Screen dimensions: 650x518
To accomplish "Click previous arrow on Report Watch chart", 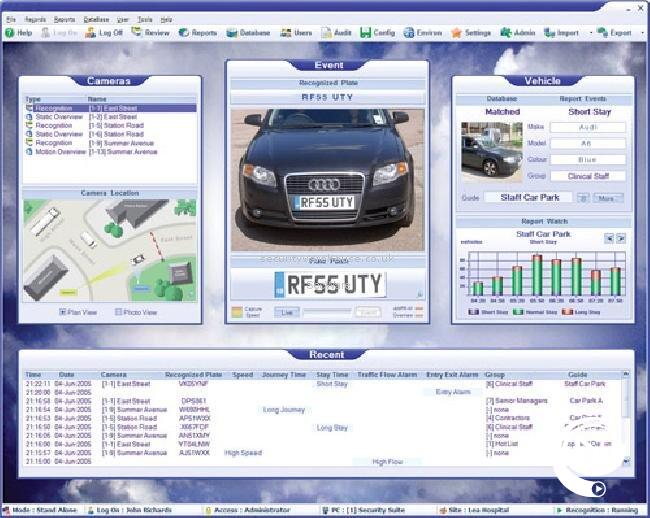I will click(x=608, y=238).
